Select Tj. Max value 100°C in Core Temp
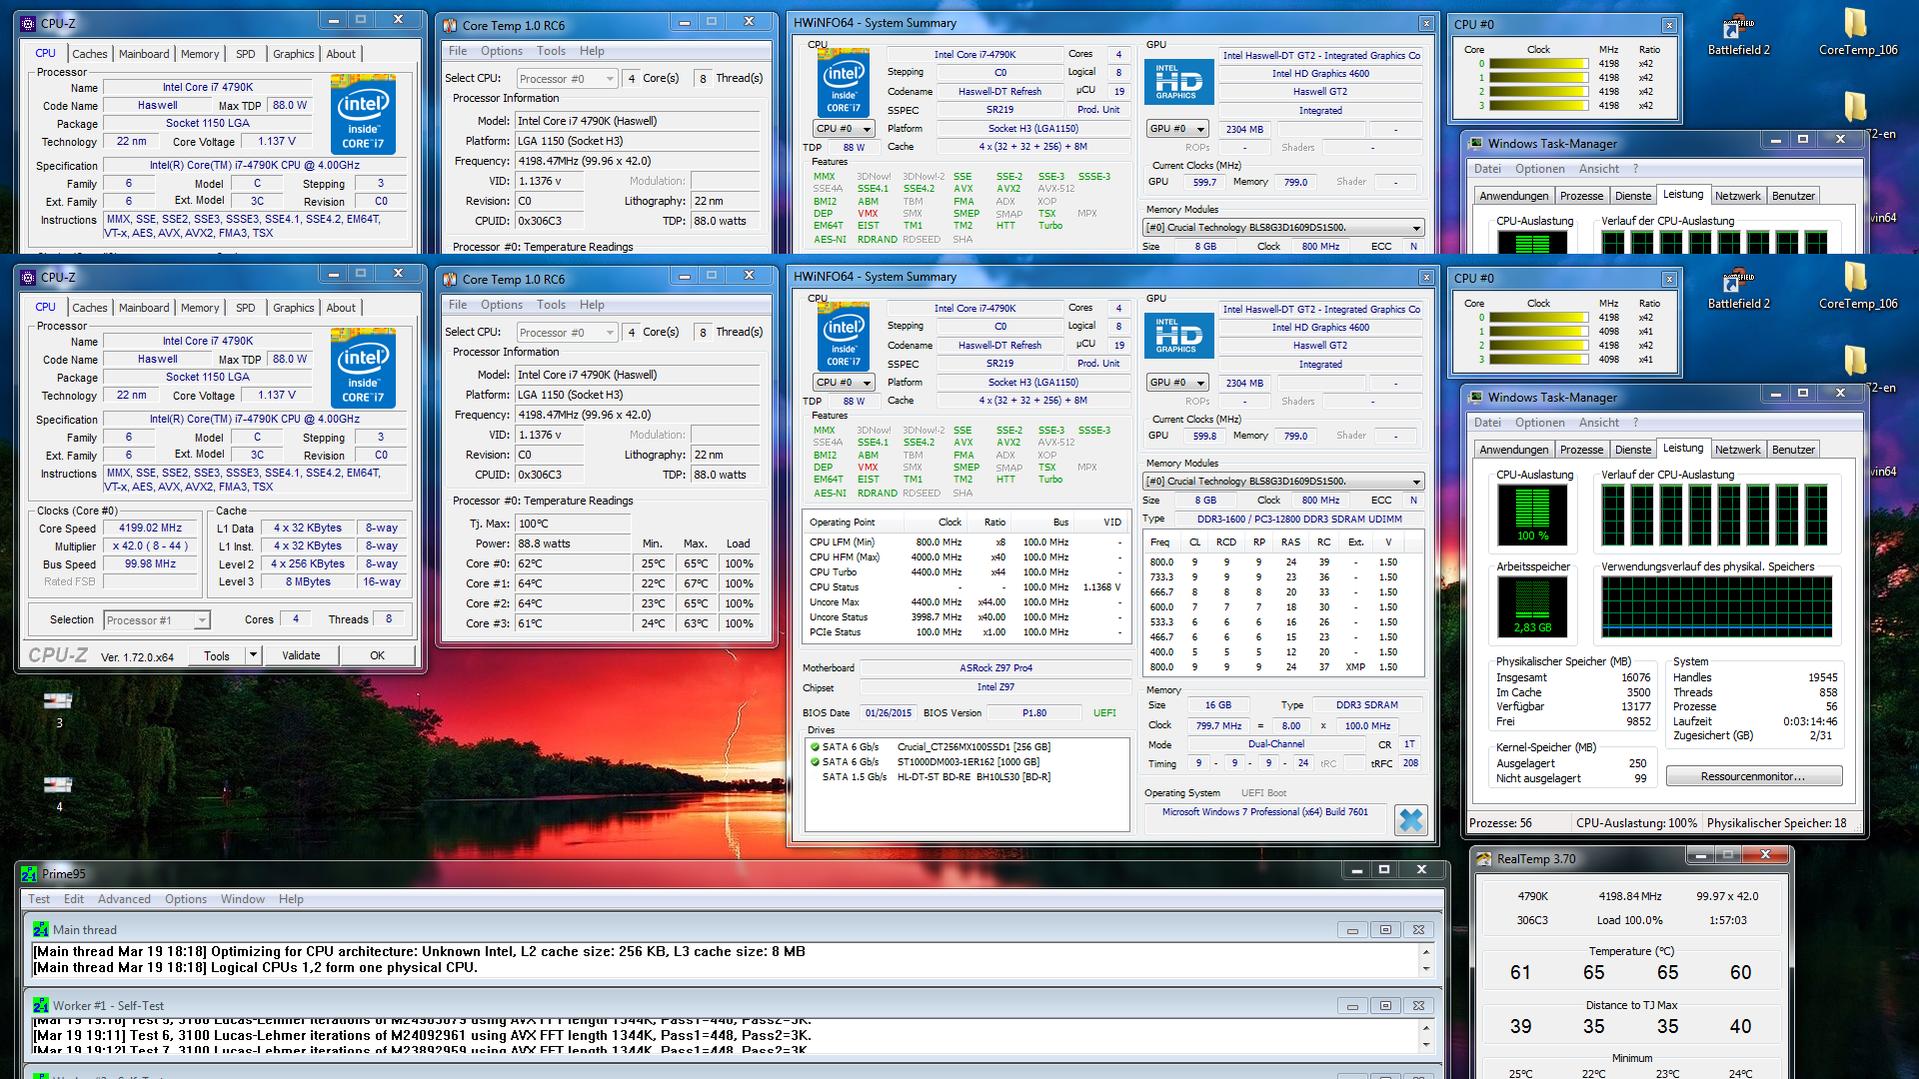 (573, 524)
